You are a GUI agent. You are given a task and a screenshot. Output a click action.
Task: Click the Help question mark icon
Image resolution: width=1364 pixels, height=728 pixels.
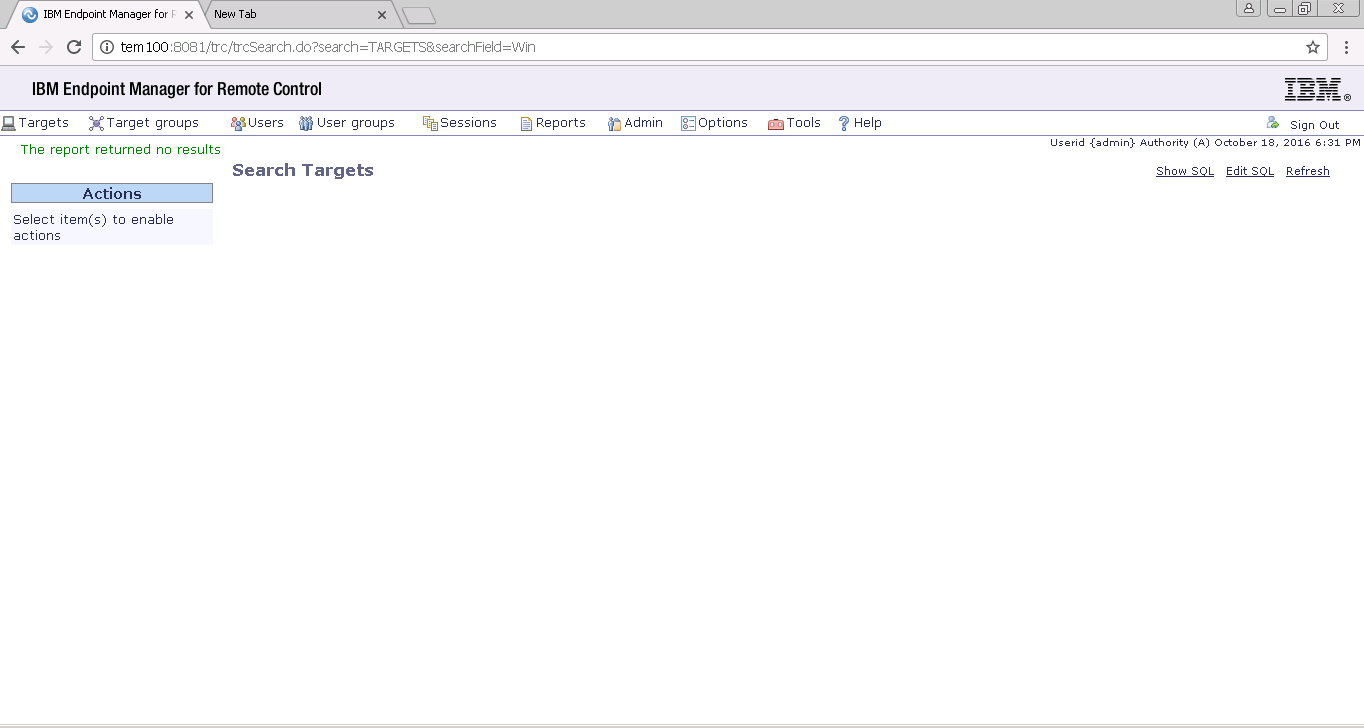click(x=844, y=123)
